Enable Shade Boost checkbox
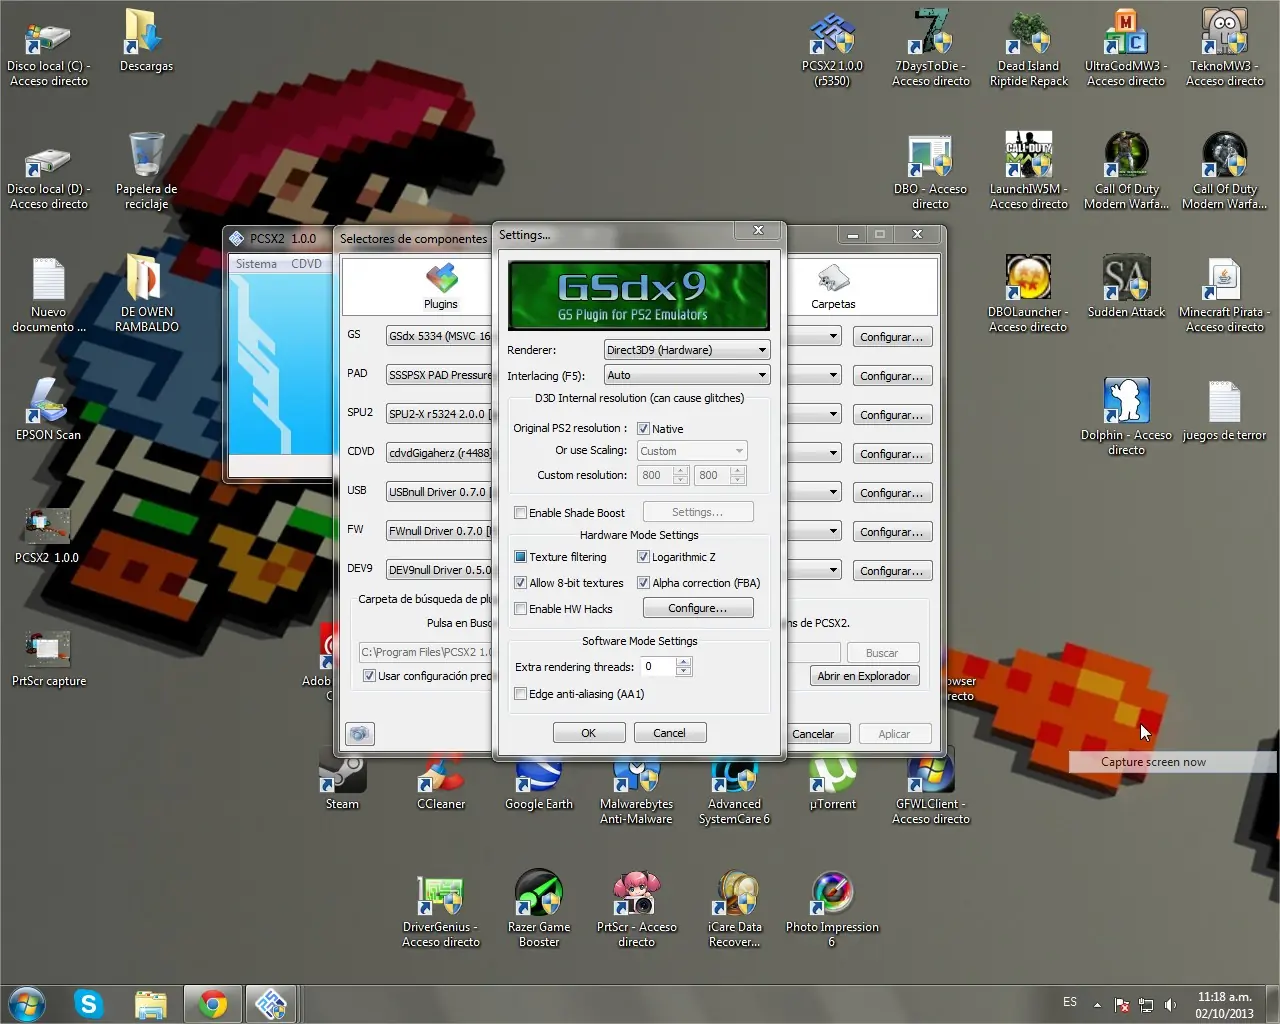 tap(520, 513)
